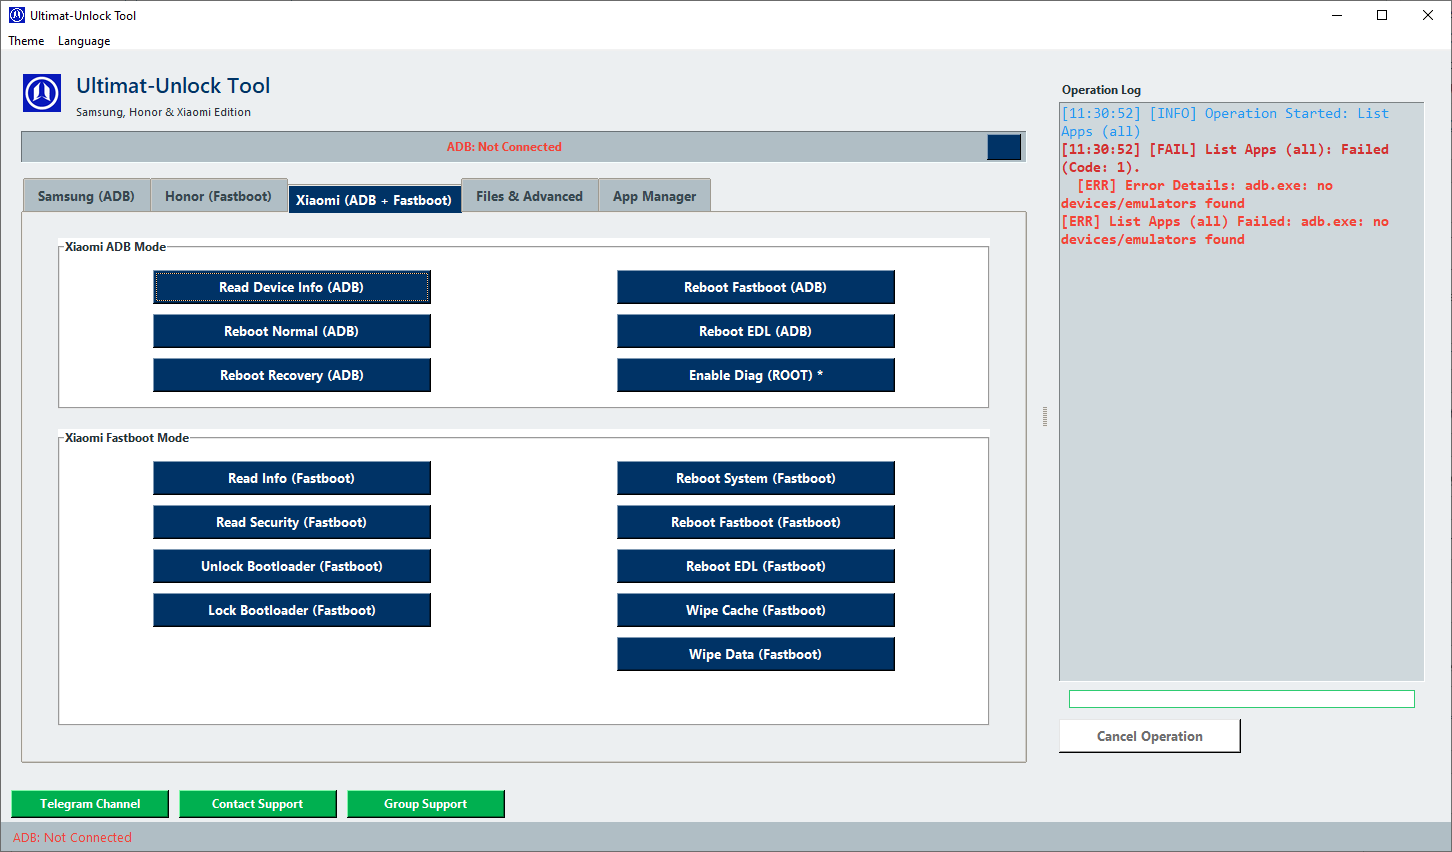The width and height of the screenshot is (1452, 852).
Task: Lock the bootloader via Fastboot
Action: [x=291, y=610]
